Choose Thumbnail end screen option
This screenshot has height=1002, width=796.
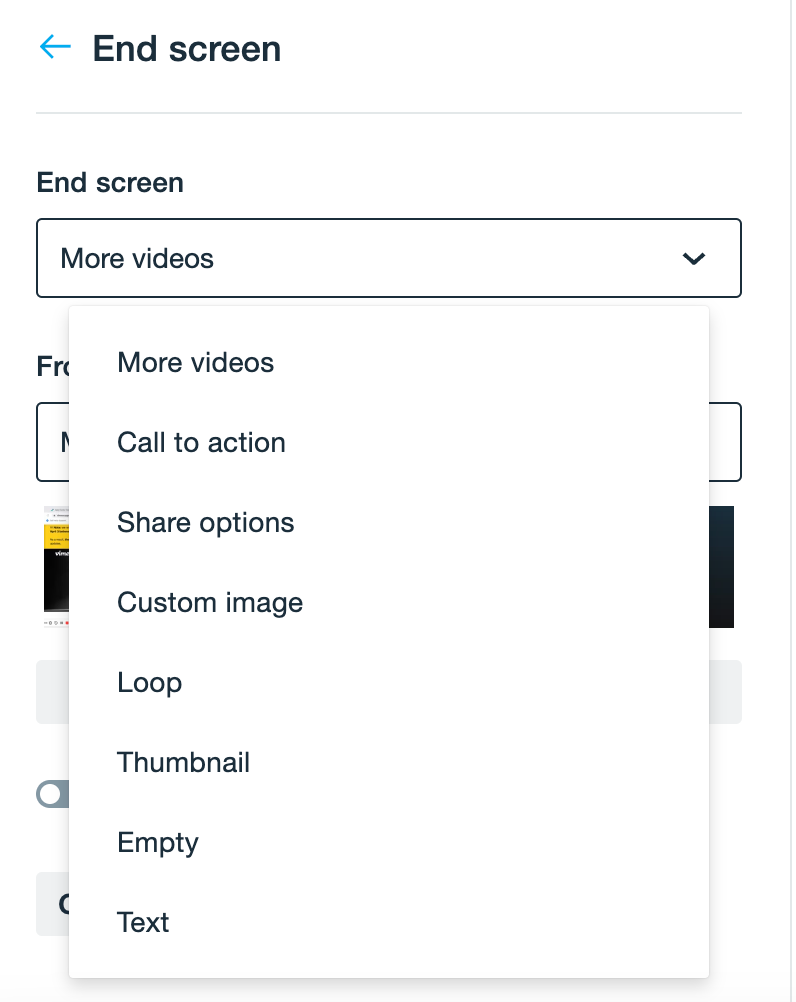[183, 762]
